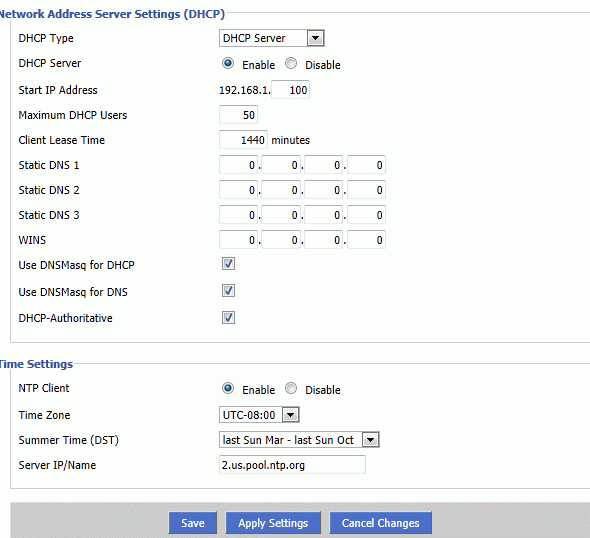Click first octet of Static DNS 1

(x=239, y=165)
